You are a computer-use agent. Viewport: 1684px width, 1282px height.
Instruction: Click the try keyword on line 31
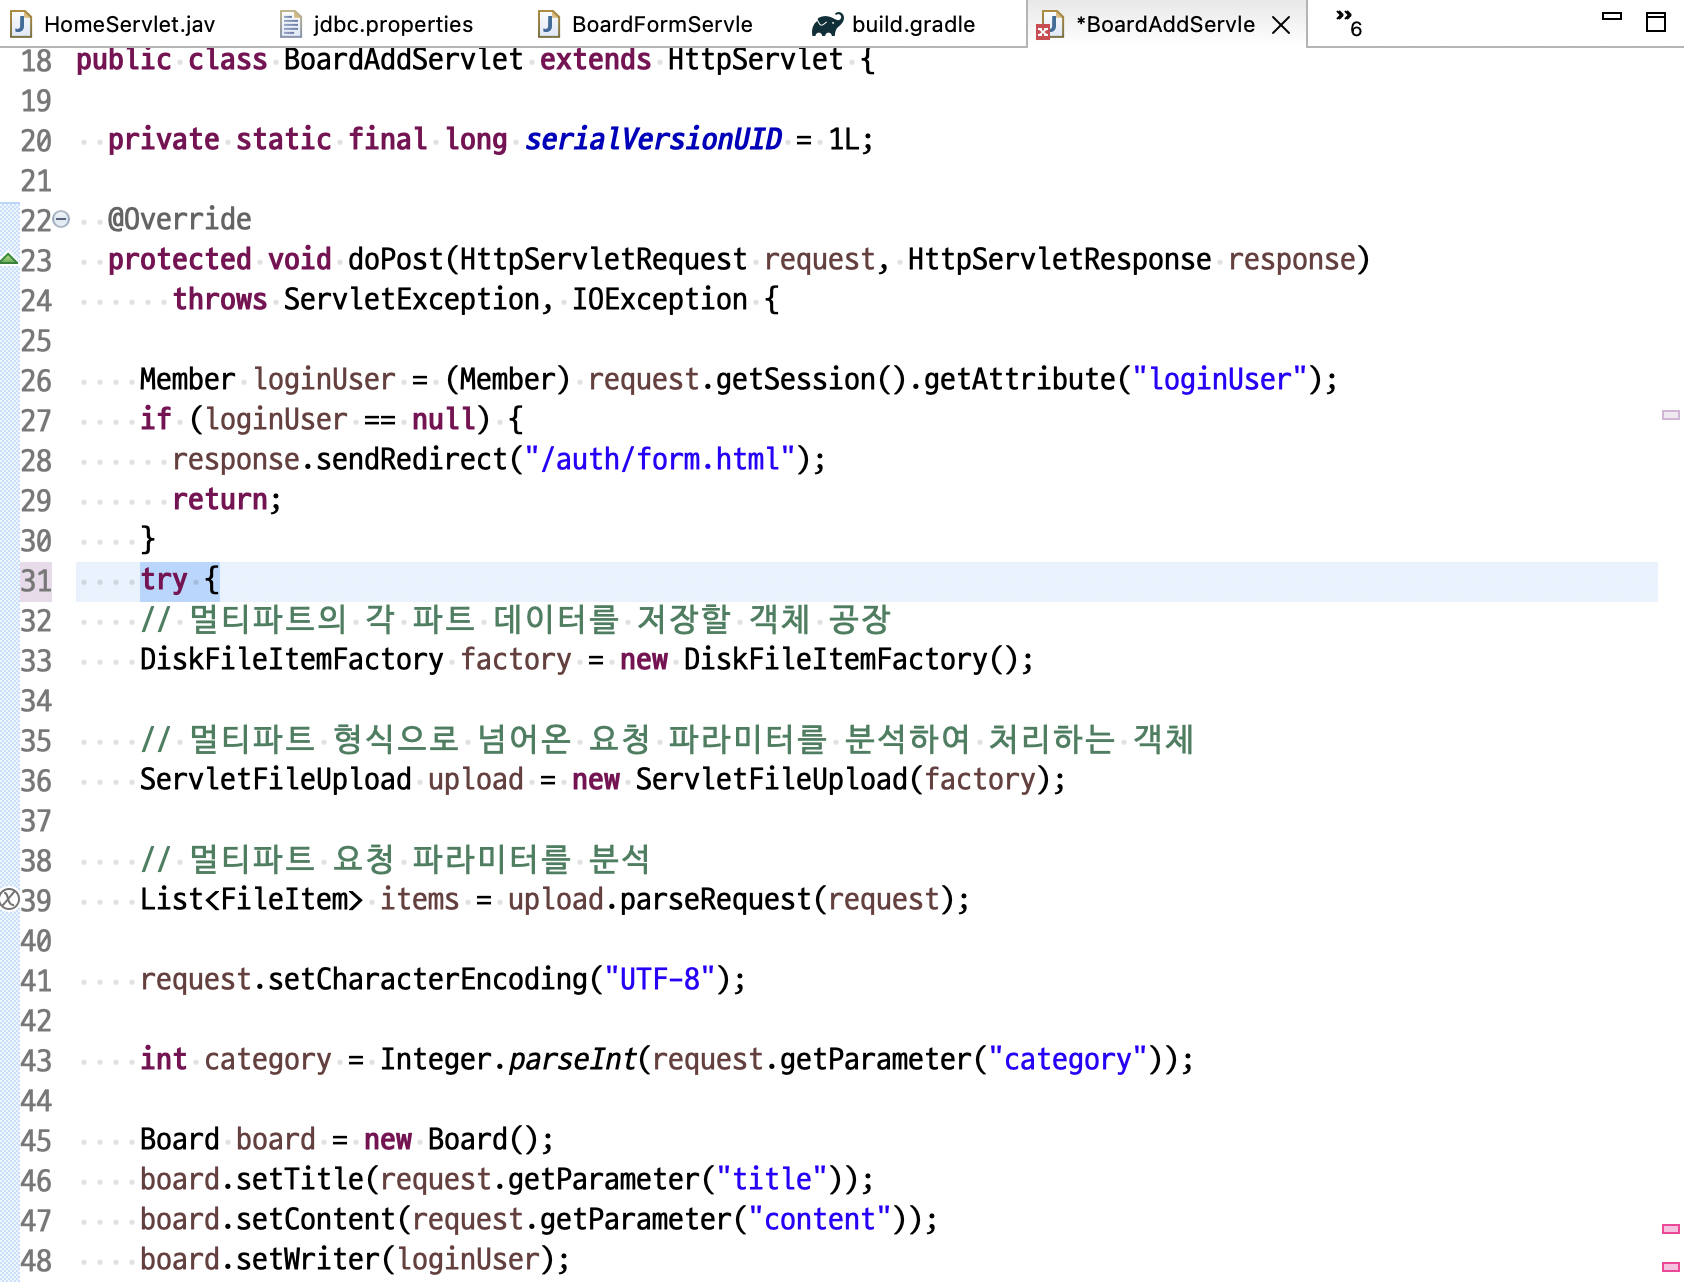pos(164,579)
